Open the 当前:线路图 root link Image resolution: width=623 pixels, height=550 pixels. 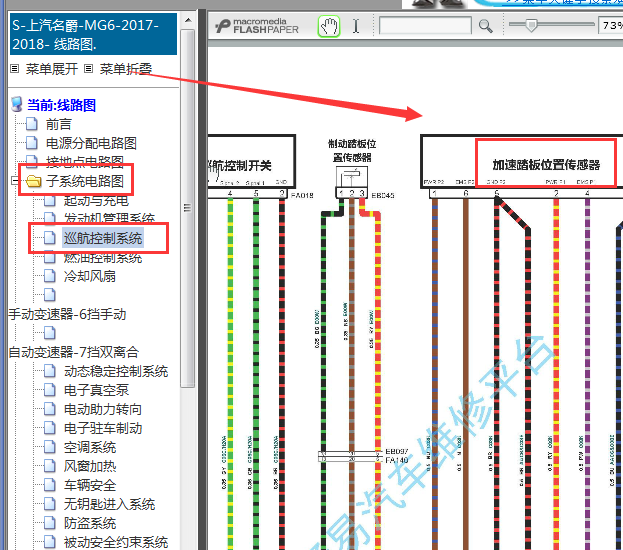pos(61,105)
